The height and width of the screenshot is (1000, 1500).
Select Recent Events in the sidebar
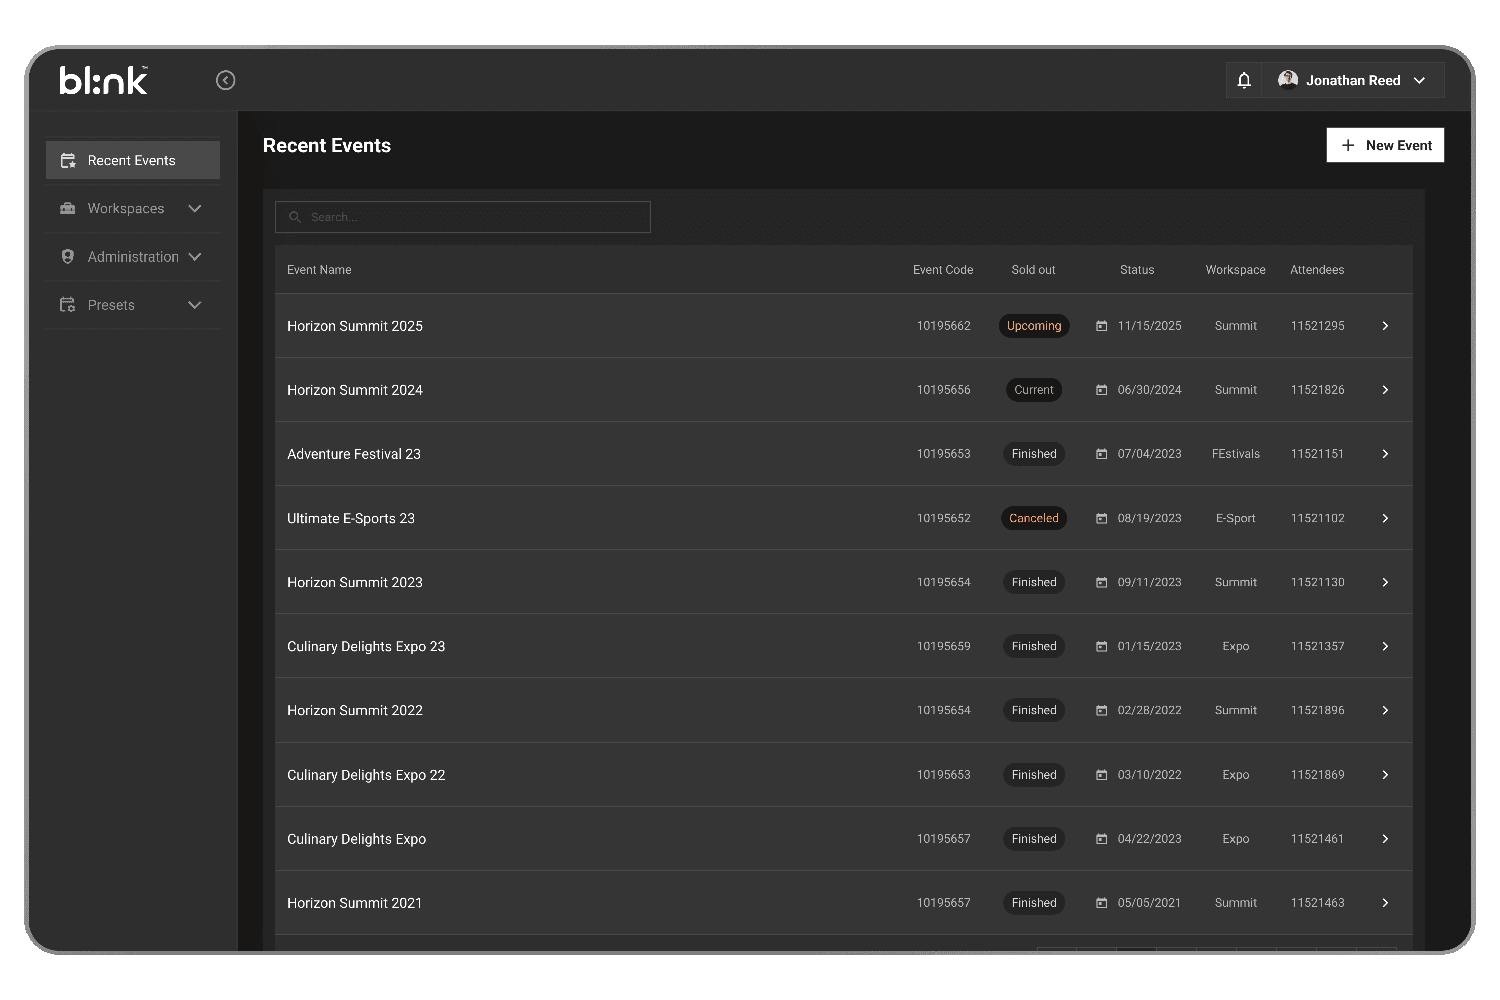pyautogui.click(x=130, y=160)
